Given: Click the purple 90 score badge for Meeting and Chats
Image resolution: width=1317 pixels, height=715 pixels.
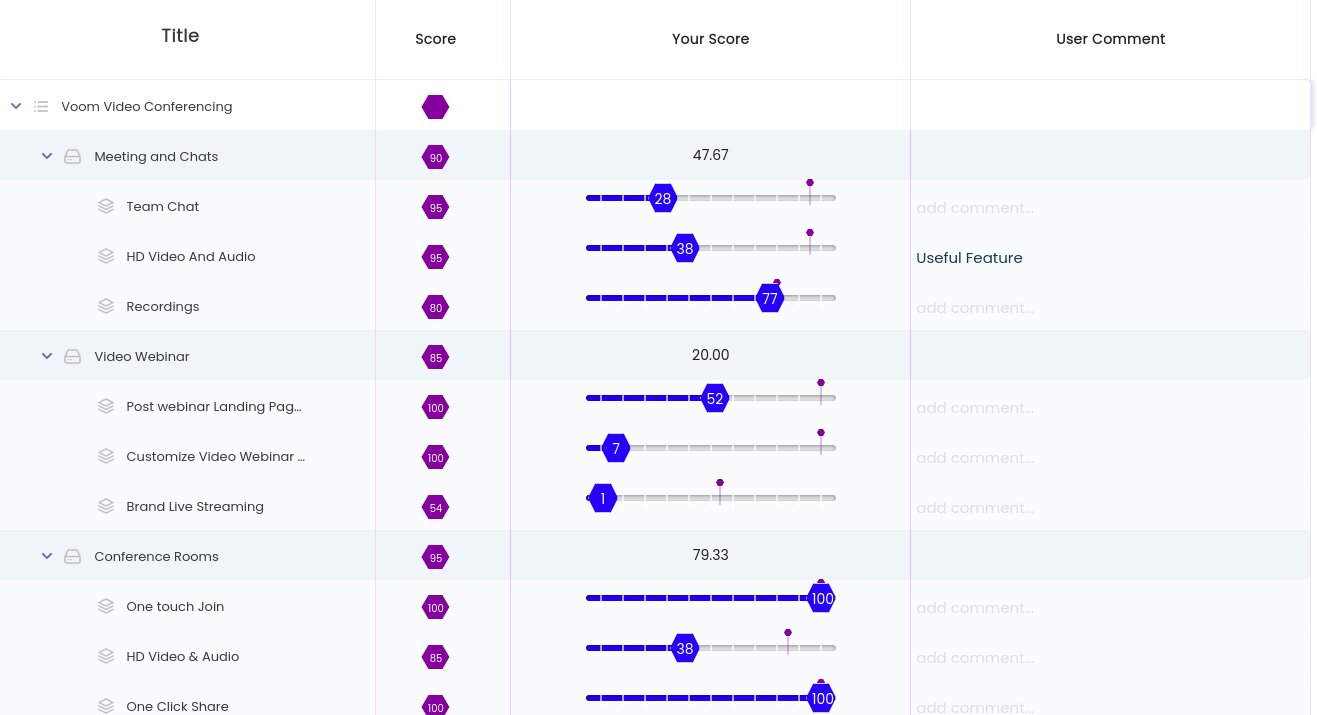Looking at the screenshot, I should click(x=436, y=158).
